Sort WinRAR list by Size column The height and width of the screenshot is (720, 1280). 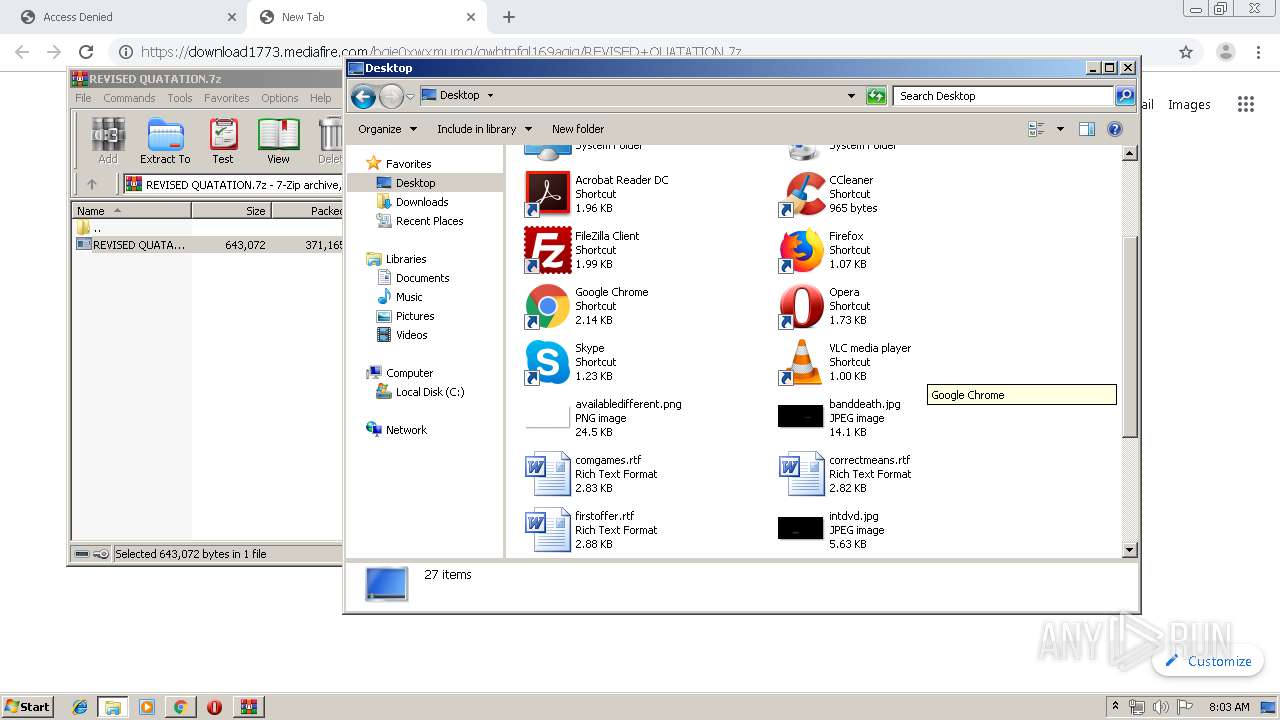(x=231, y=210)
